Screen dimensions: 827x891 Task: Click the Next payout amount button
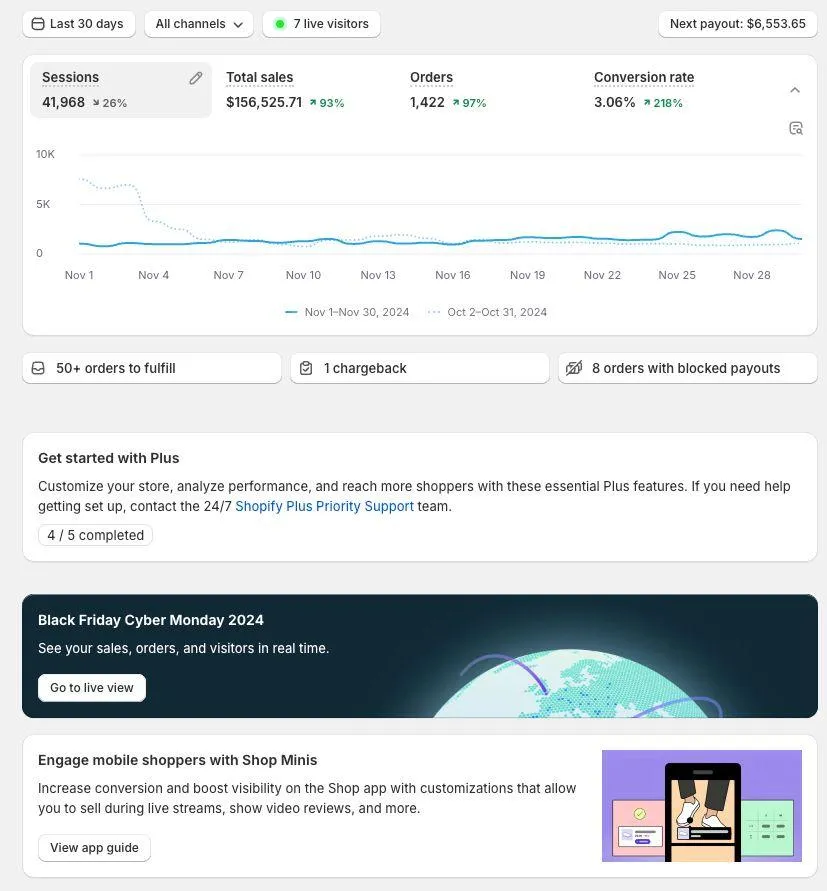point(738,24)
